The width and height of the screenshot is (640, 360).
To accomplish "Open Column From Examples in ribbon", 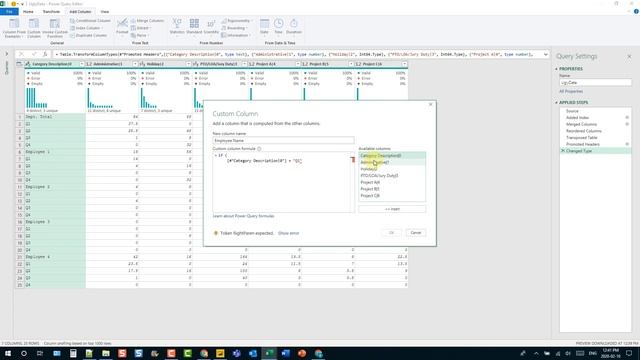I will coord(14,28).
